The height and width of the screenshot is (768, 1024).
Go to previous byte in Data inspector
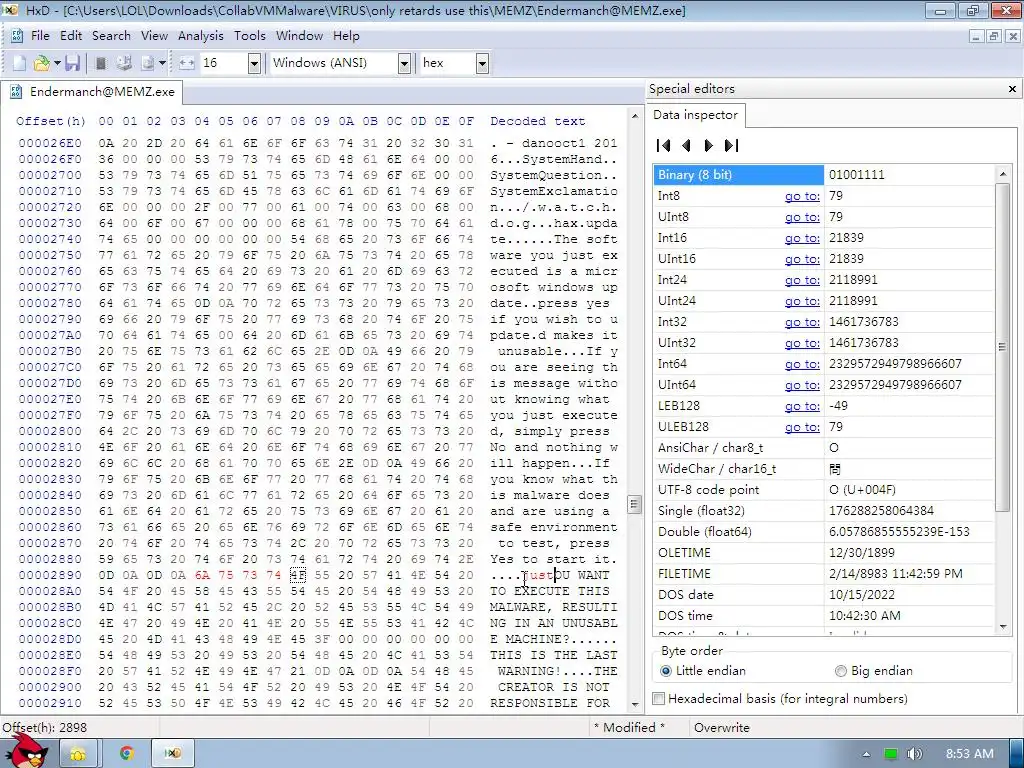tap(686, 145)
